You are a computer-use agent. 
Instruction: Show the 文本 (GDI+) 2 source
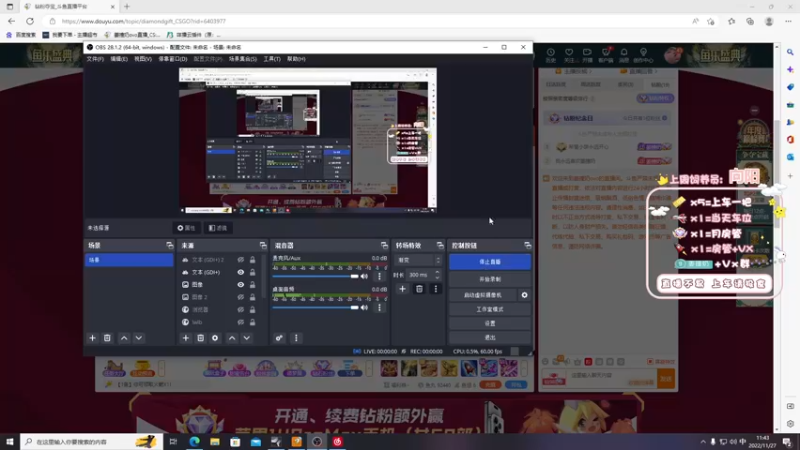[240, 260]
